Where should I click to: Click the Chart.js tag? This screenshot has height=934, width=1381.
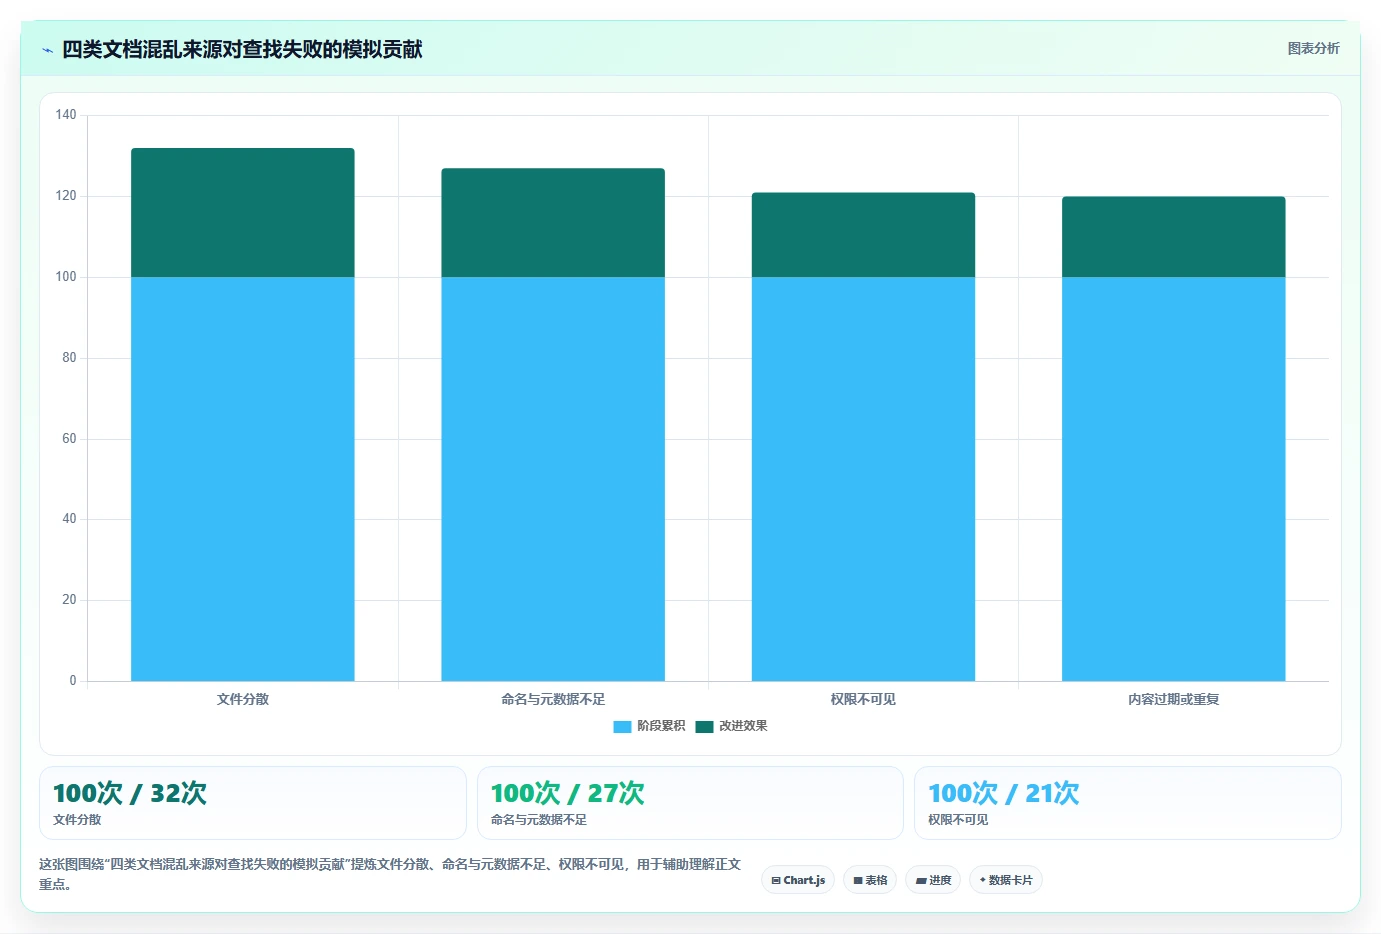(x=798, y=880)
